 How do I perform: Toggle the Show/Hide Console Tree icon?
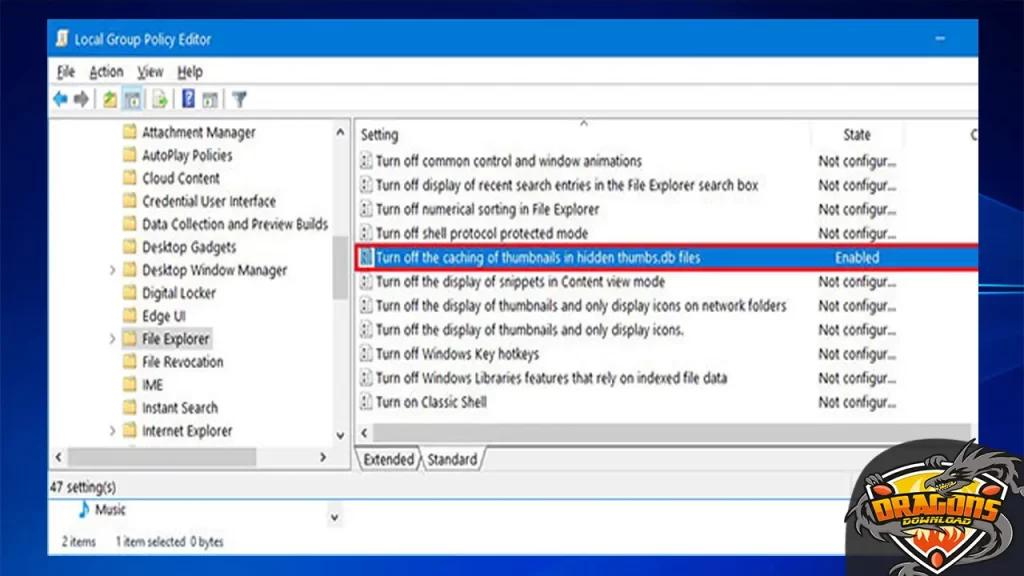(133, 99)
